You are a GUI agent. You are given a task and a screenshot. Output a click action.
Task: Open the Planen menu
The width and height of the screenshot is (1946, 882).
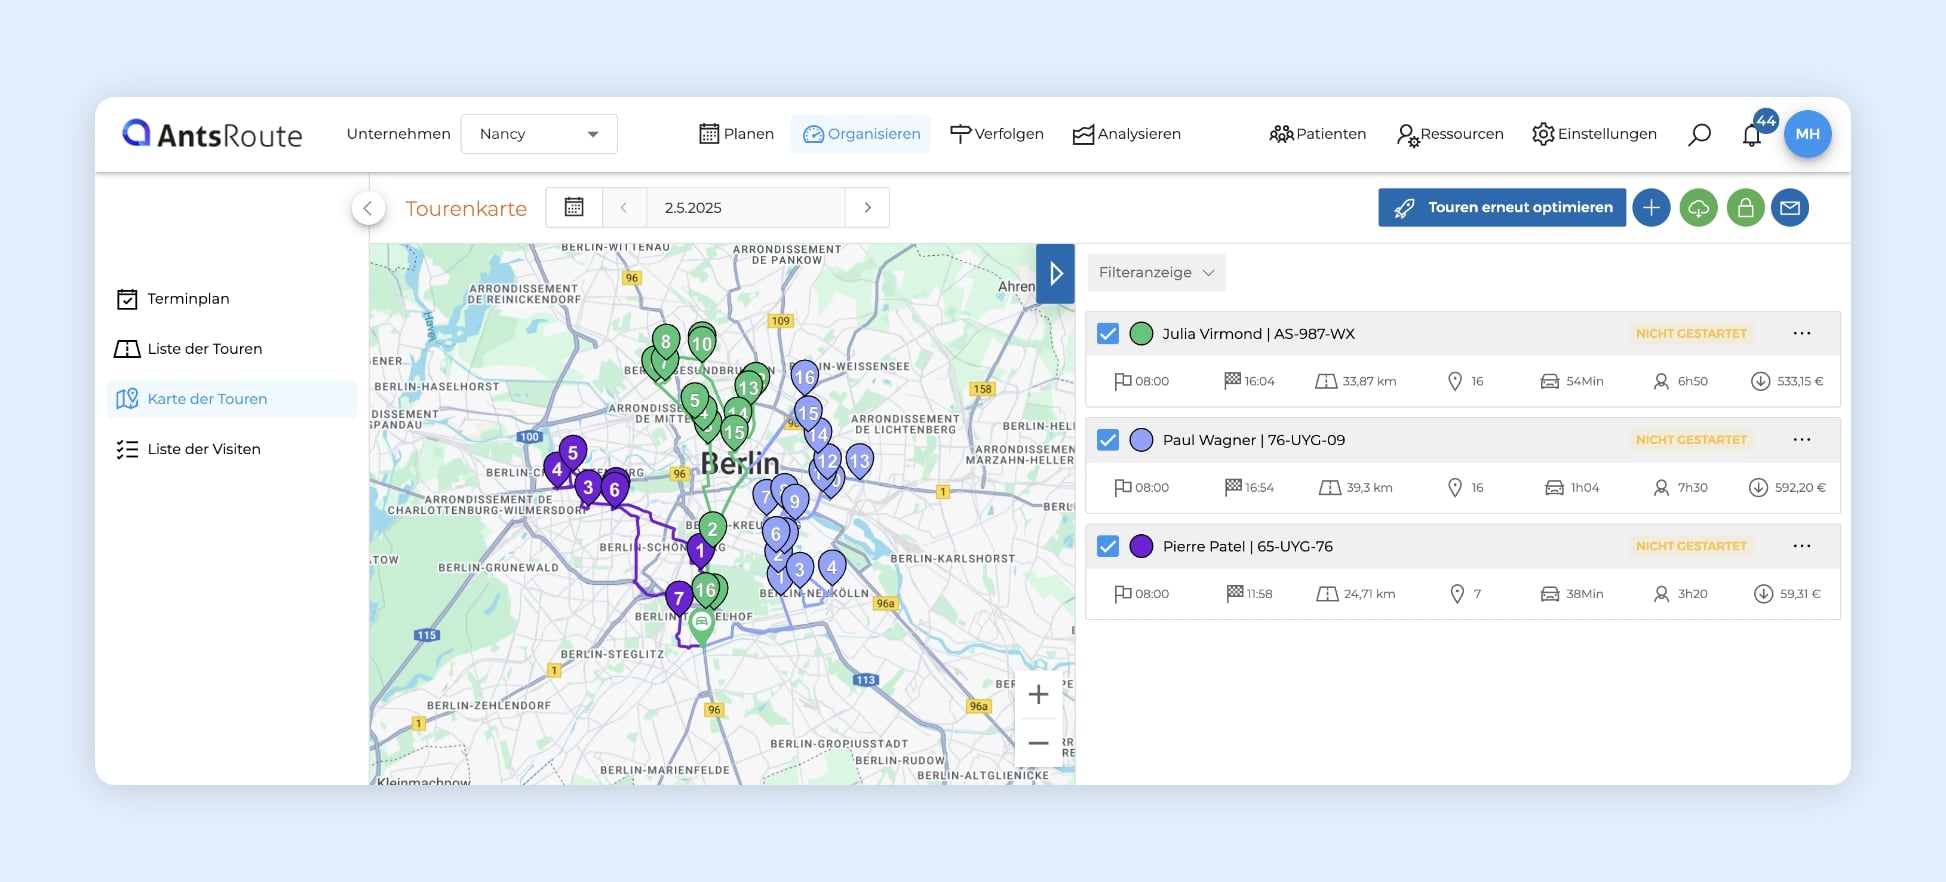pyautogui.click(x=736, y=134)
